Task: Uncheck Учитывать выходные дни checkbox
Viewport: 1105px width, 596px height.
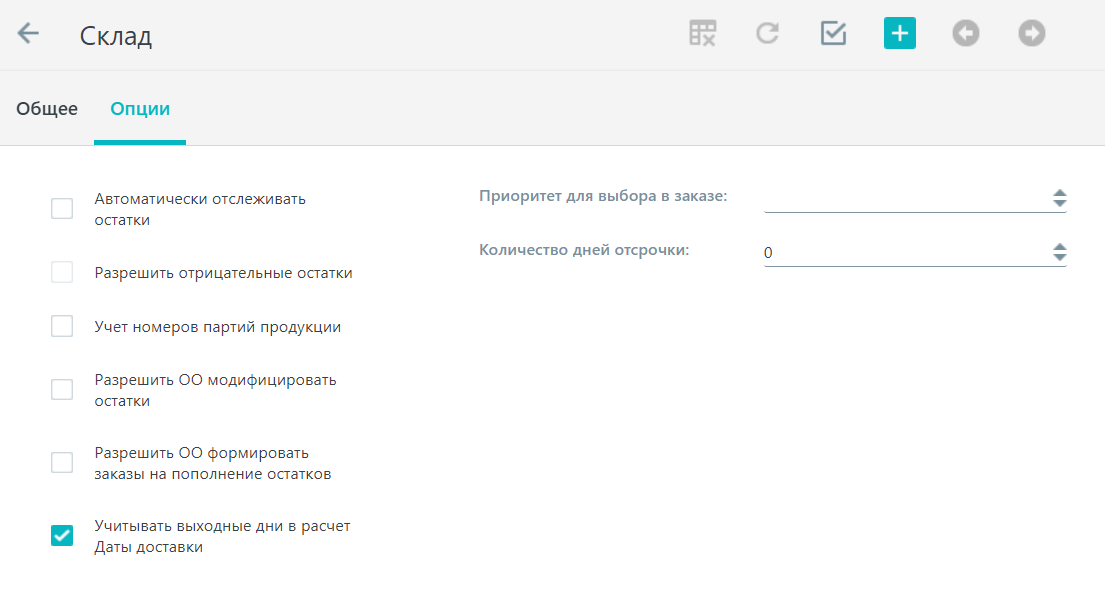Action: [62, 535]
